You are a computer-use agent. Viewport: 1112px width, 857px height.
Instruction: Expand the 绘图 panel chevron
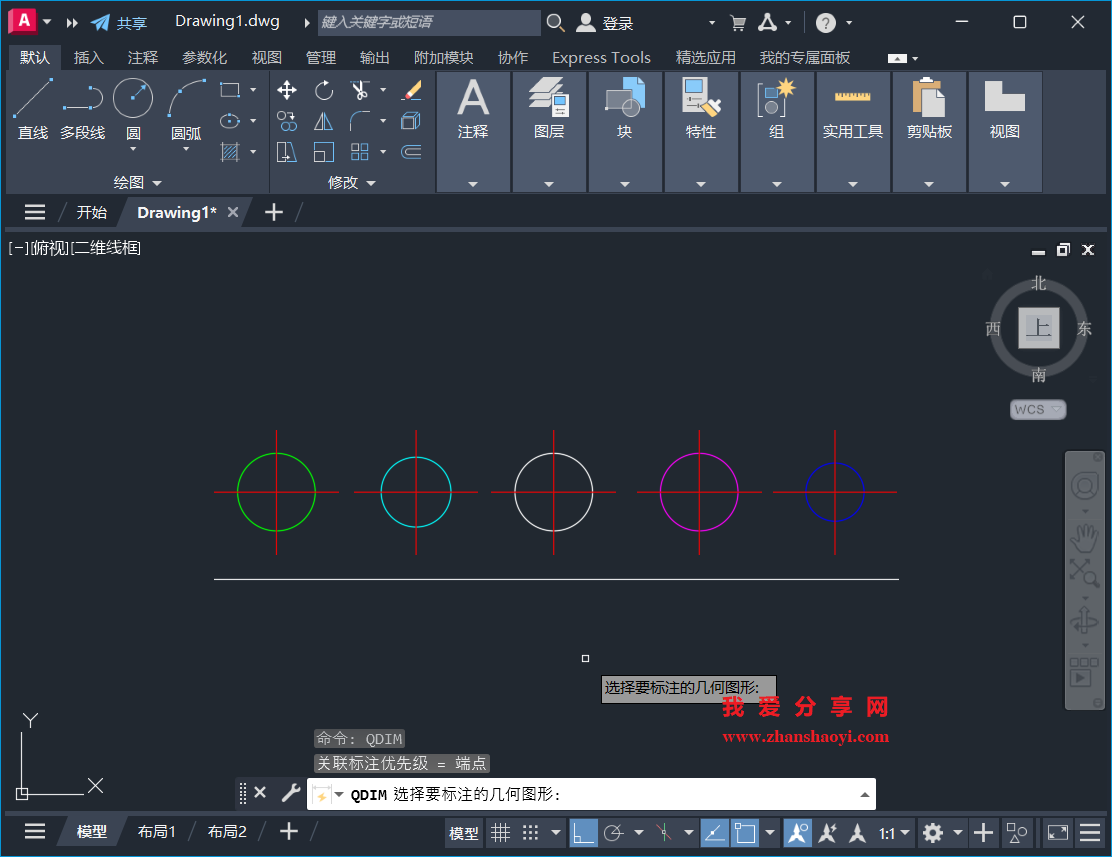[156, 182]
